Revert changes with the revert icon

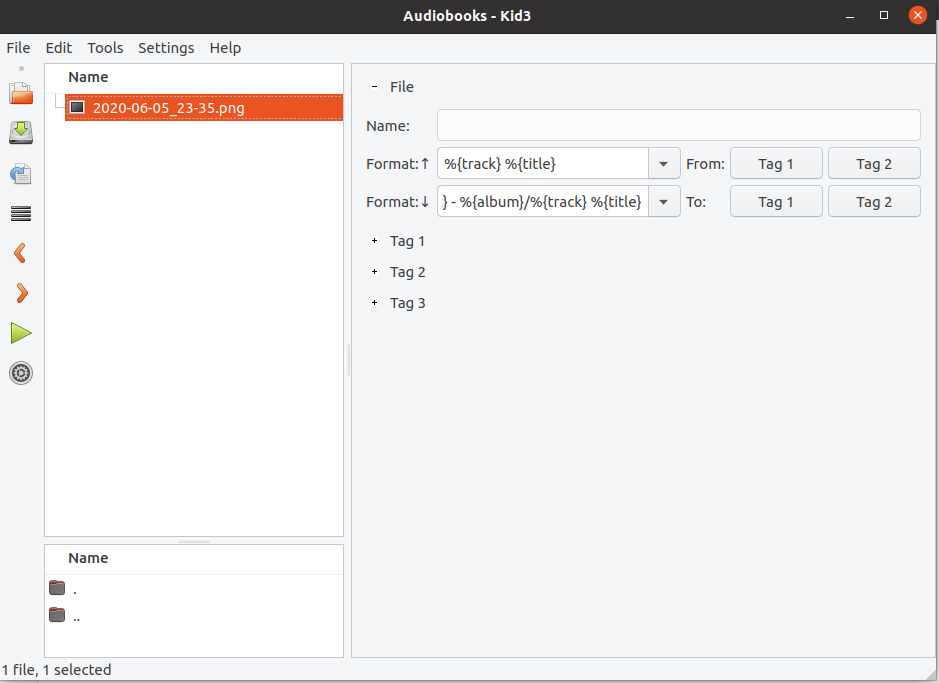20,173
